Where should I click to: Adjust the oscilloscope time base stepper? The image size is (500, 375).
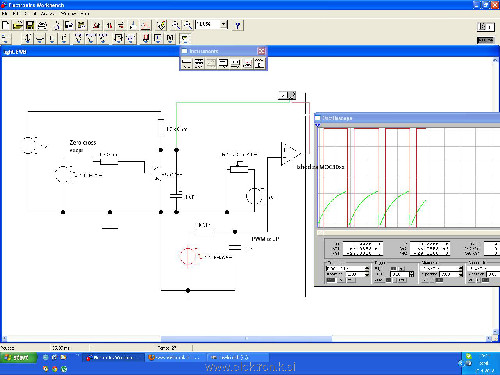[367, 268]
